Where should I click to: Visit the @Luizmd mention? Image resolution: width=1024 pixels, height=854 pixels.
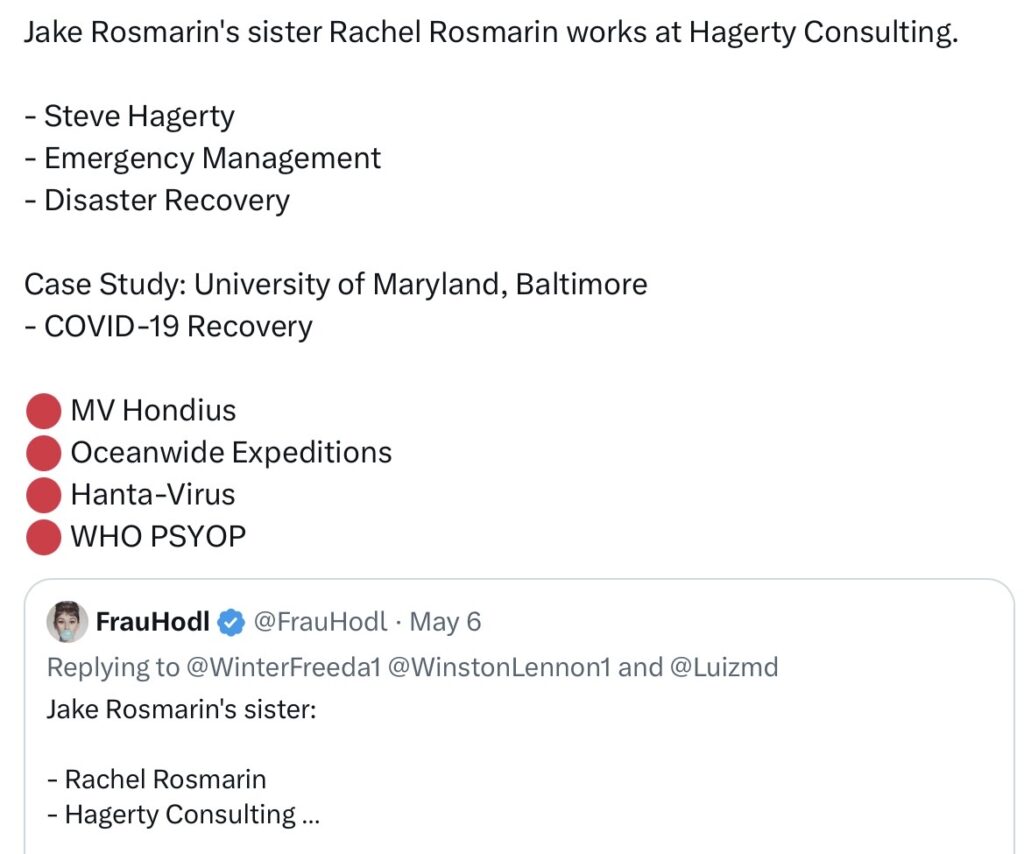point(724,667)
